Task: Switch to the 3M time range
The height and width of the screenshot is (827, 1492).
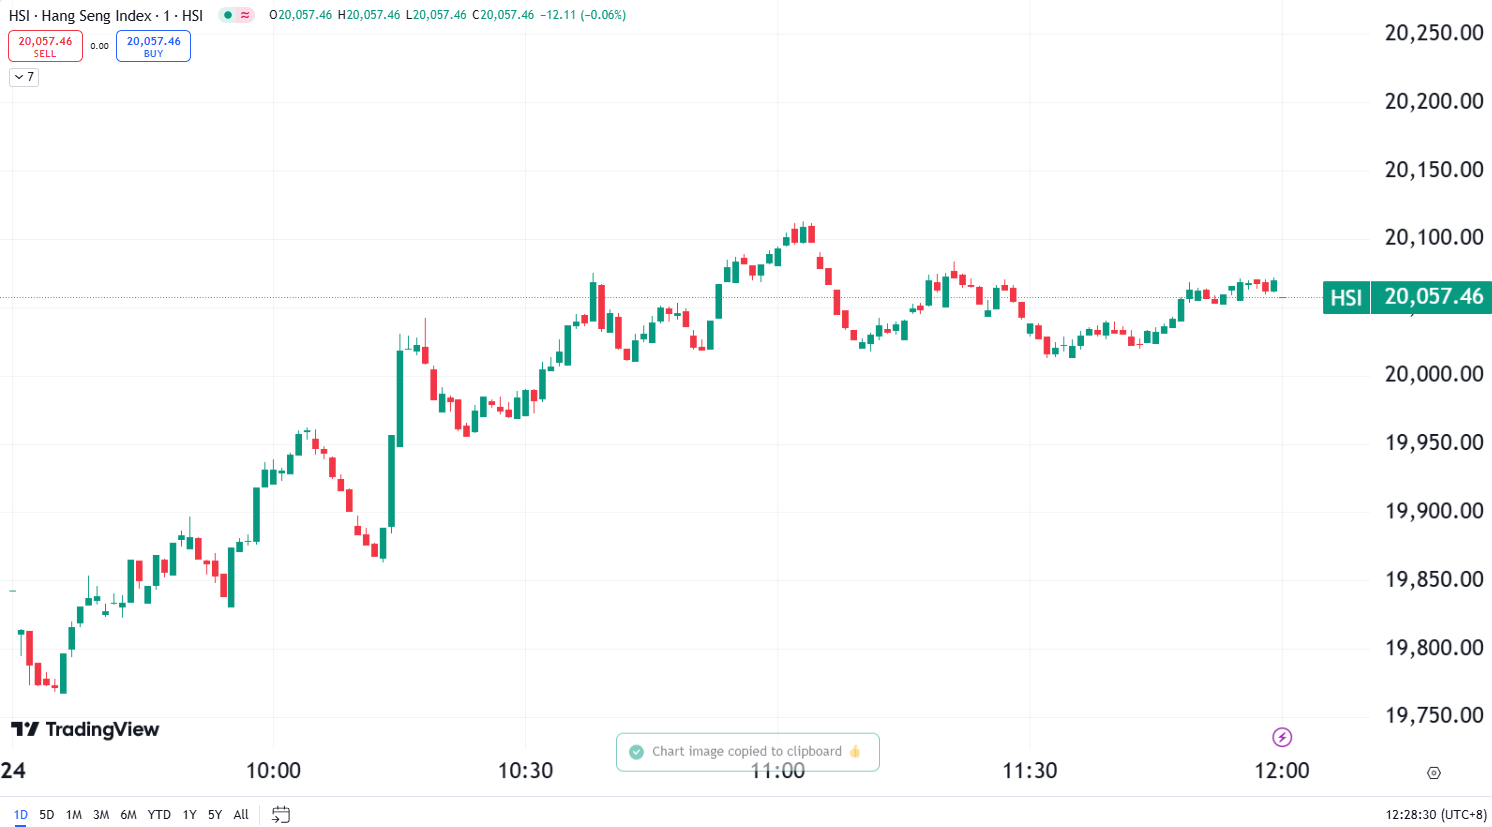Action: 101,814
